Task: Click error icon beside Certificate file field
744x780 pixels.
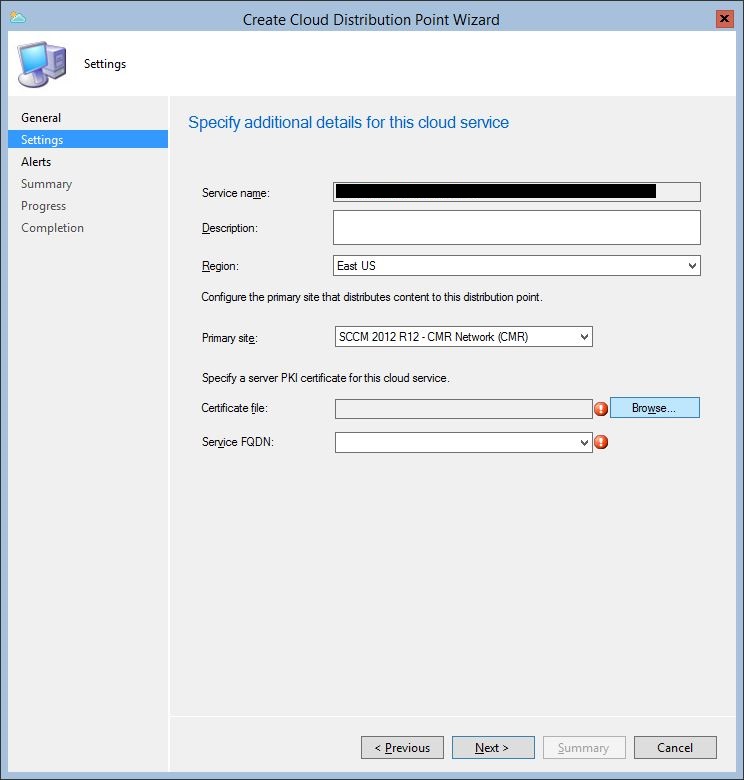Action: coord(601,408)
